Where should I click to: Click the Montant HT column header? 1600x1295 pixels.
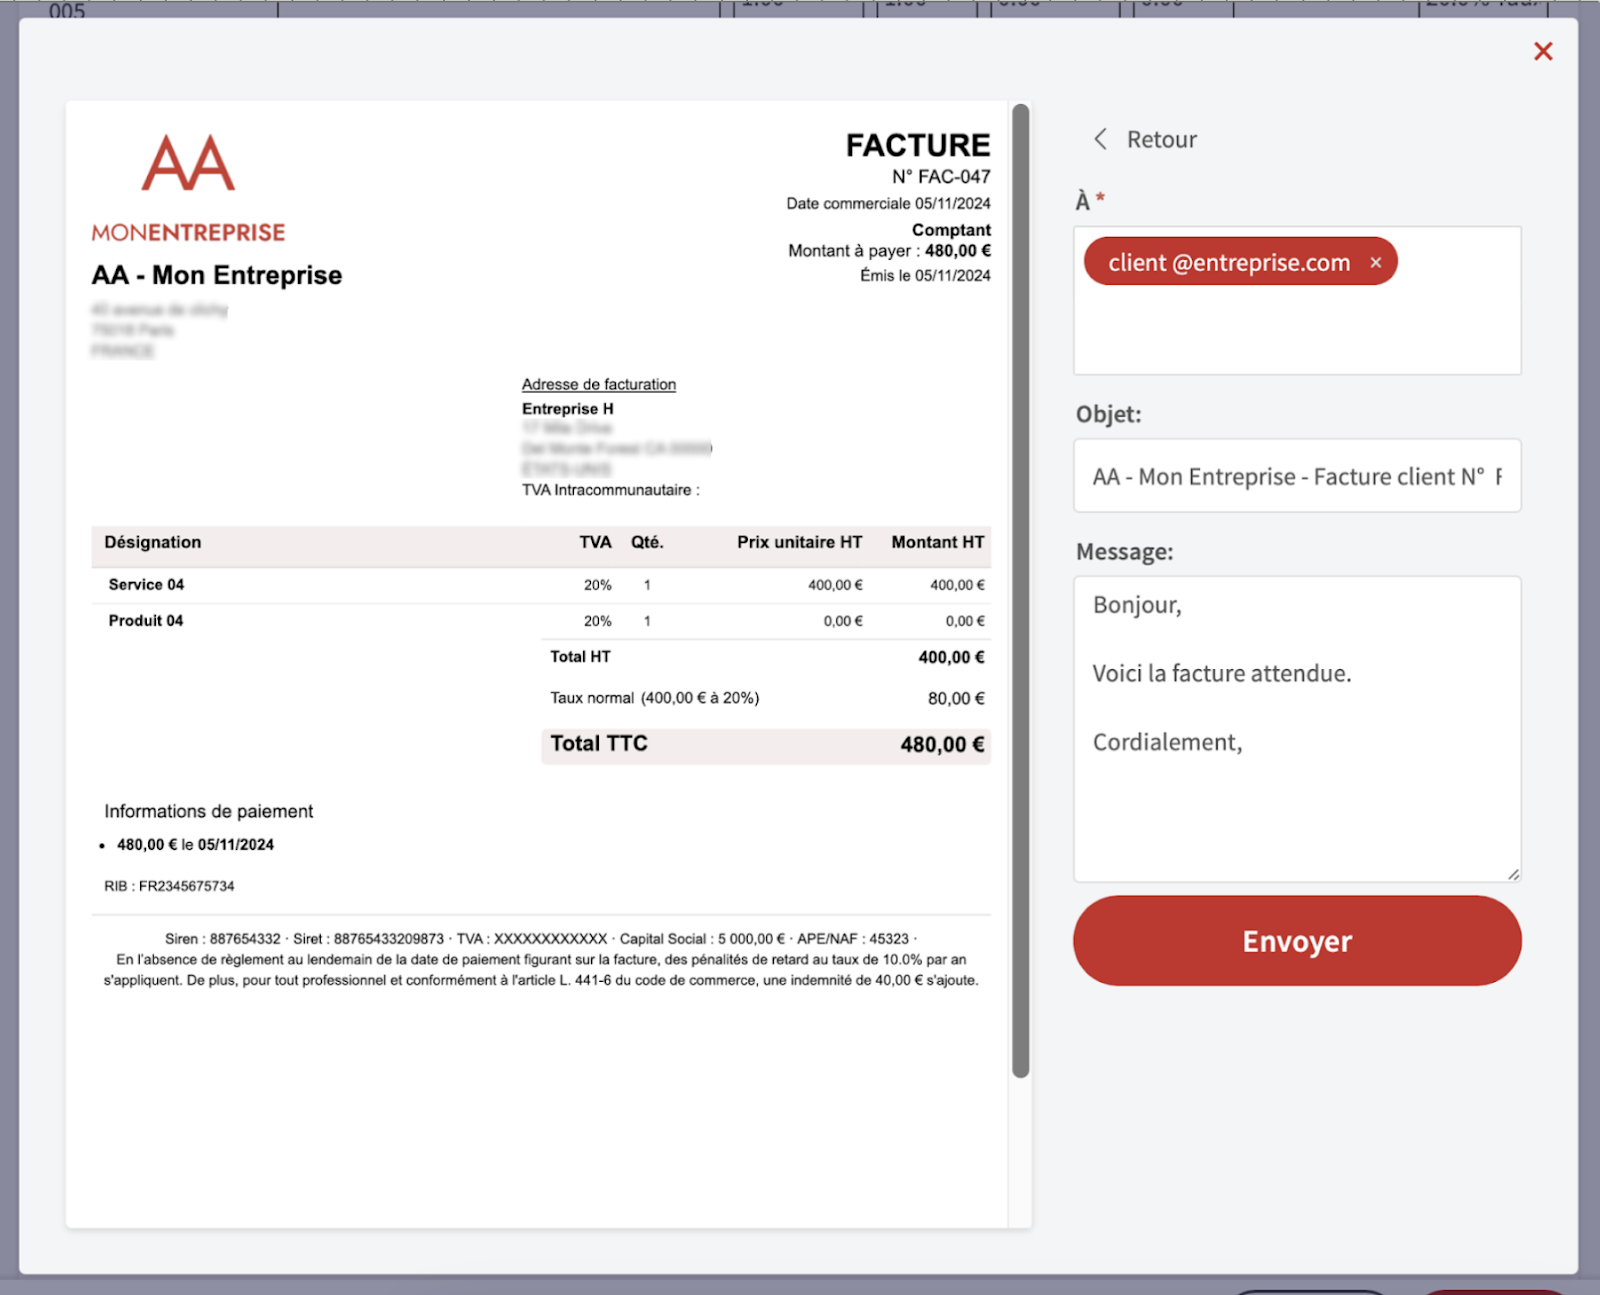(x=938, y=542)
